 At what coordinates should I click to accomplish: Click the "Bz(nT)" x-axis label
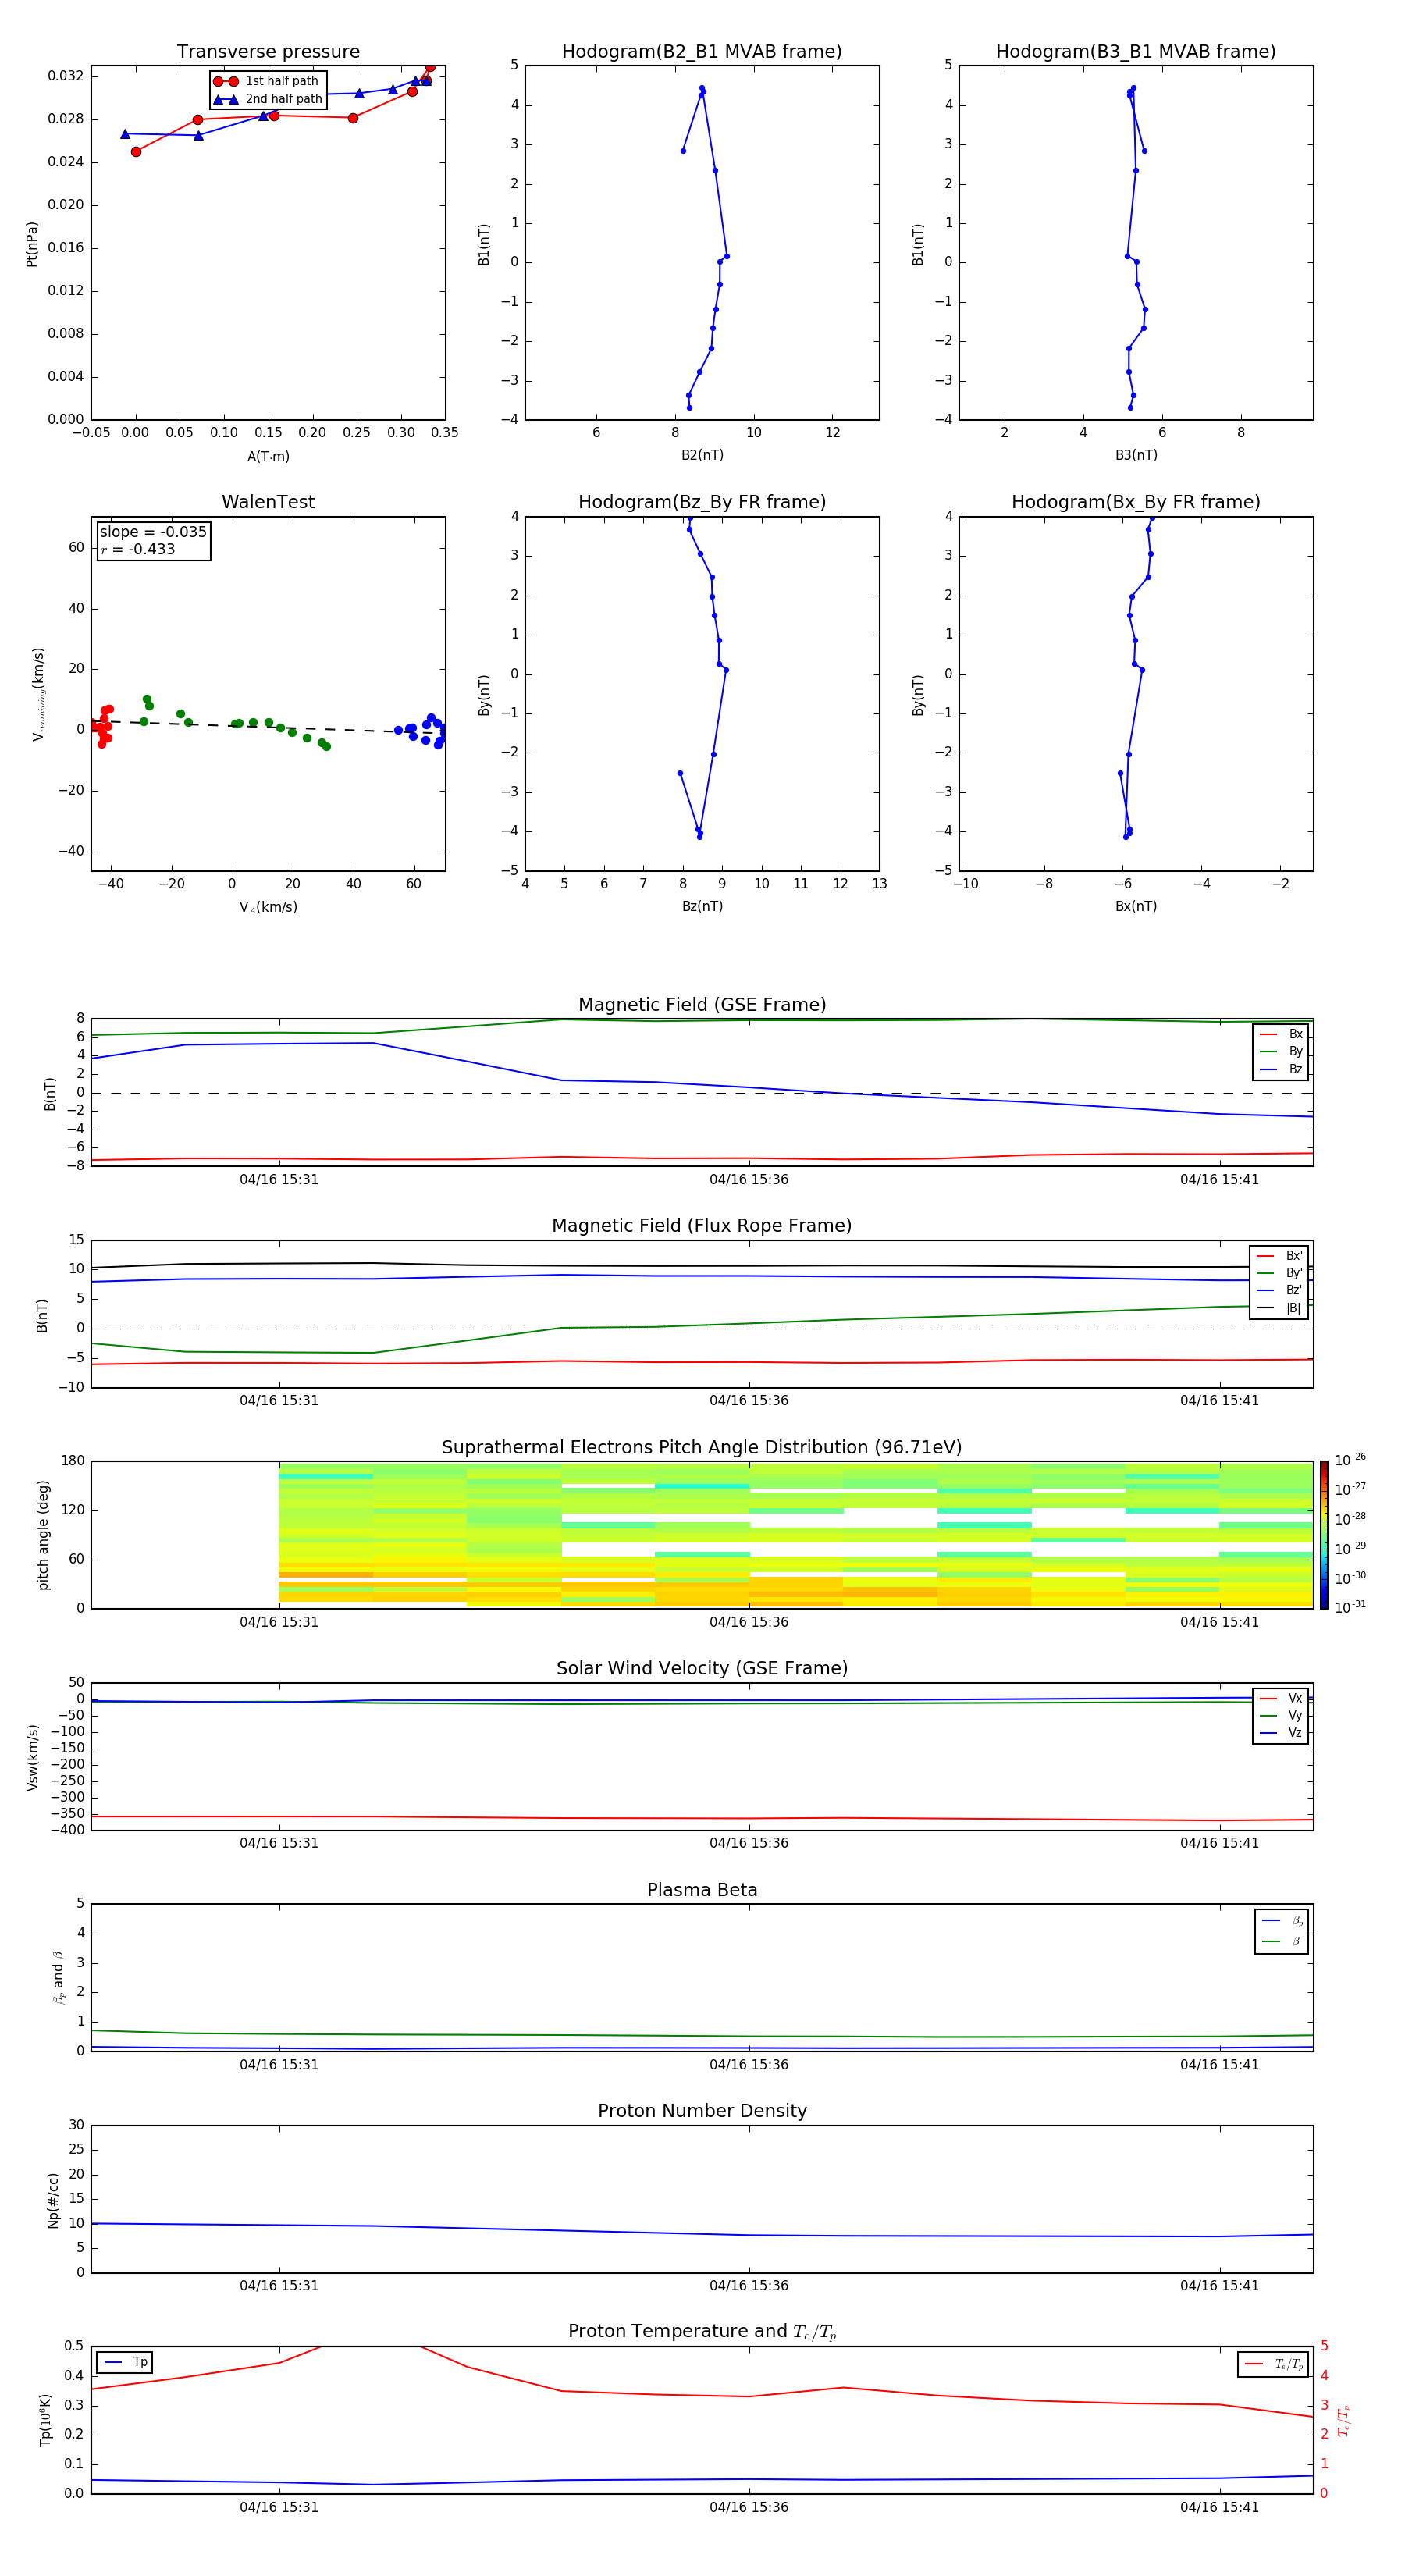click(x=702, y=907)
